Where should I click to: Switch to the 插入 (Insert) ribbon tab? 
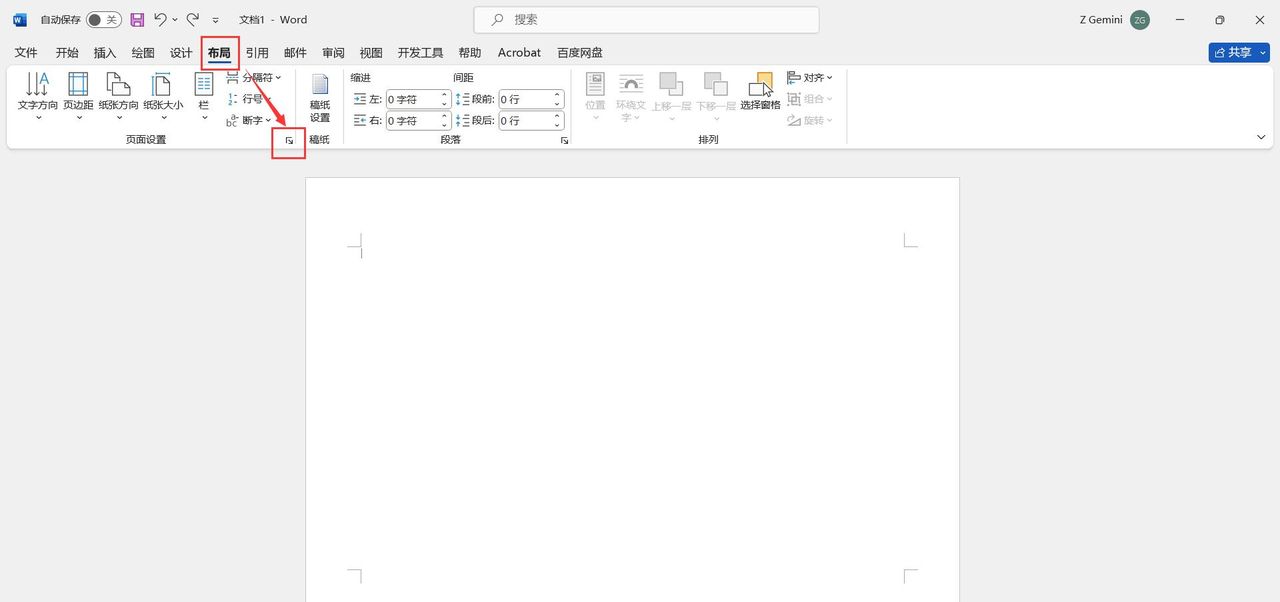click(104, 52)
